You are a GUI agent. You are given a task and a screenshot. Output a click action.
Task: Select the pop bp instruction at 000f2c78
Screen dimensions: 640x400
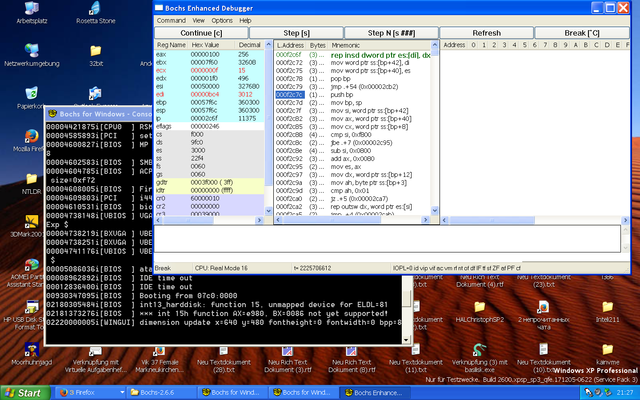353,79
